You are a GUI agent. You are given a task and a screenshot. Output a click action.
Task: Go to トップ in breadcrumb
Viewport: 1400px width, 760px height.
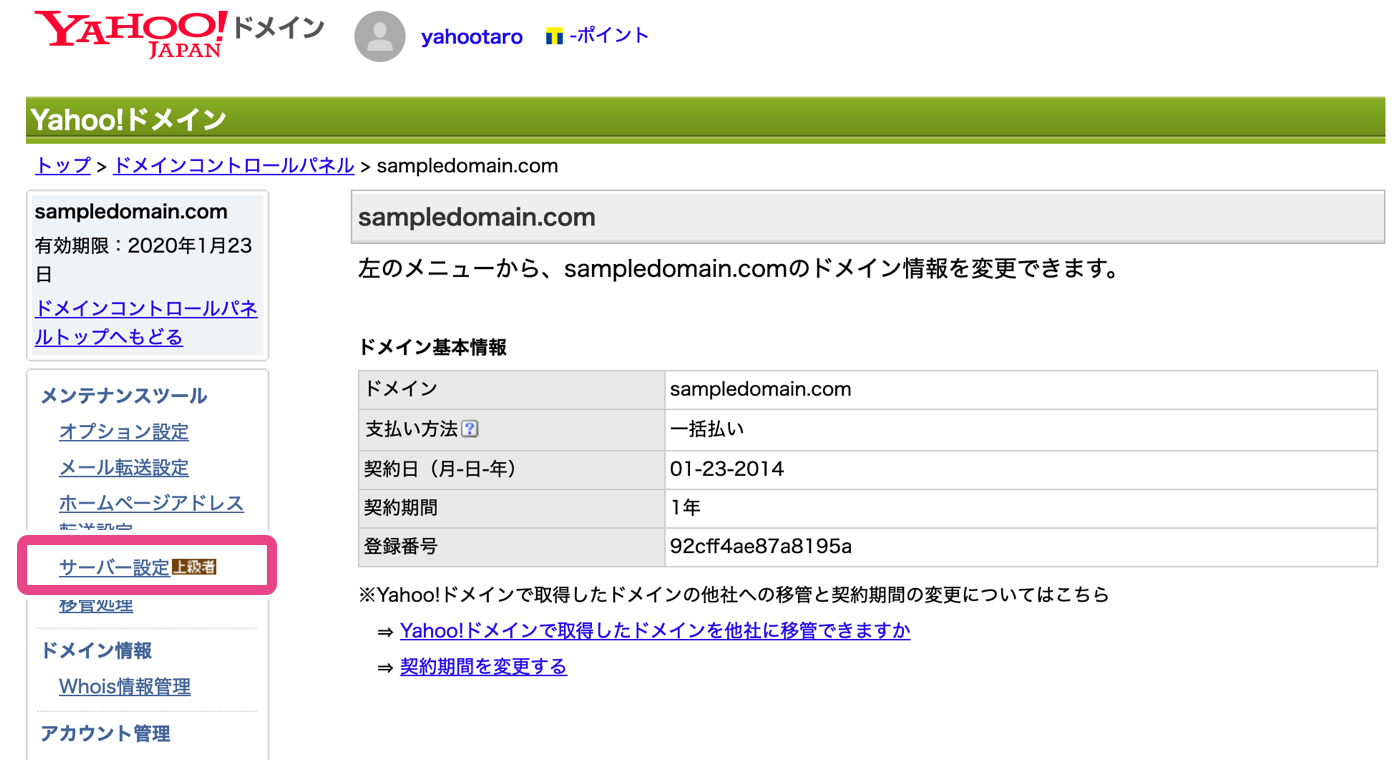point(63,166)
